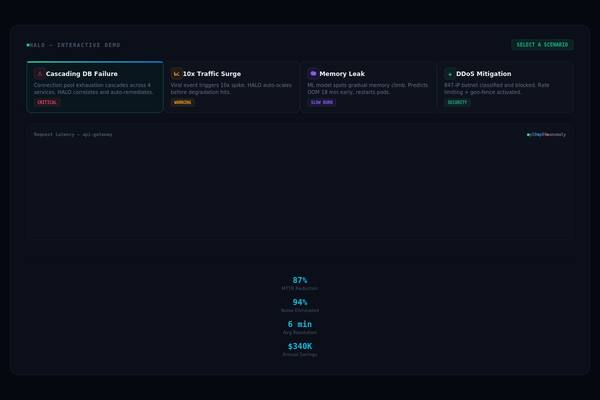Click the Cascading DB Failure alert icon
Image resolution: width=600 pixels, height=400 pixels.
pyautogui.click(x=40, y=74)
